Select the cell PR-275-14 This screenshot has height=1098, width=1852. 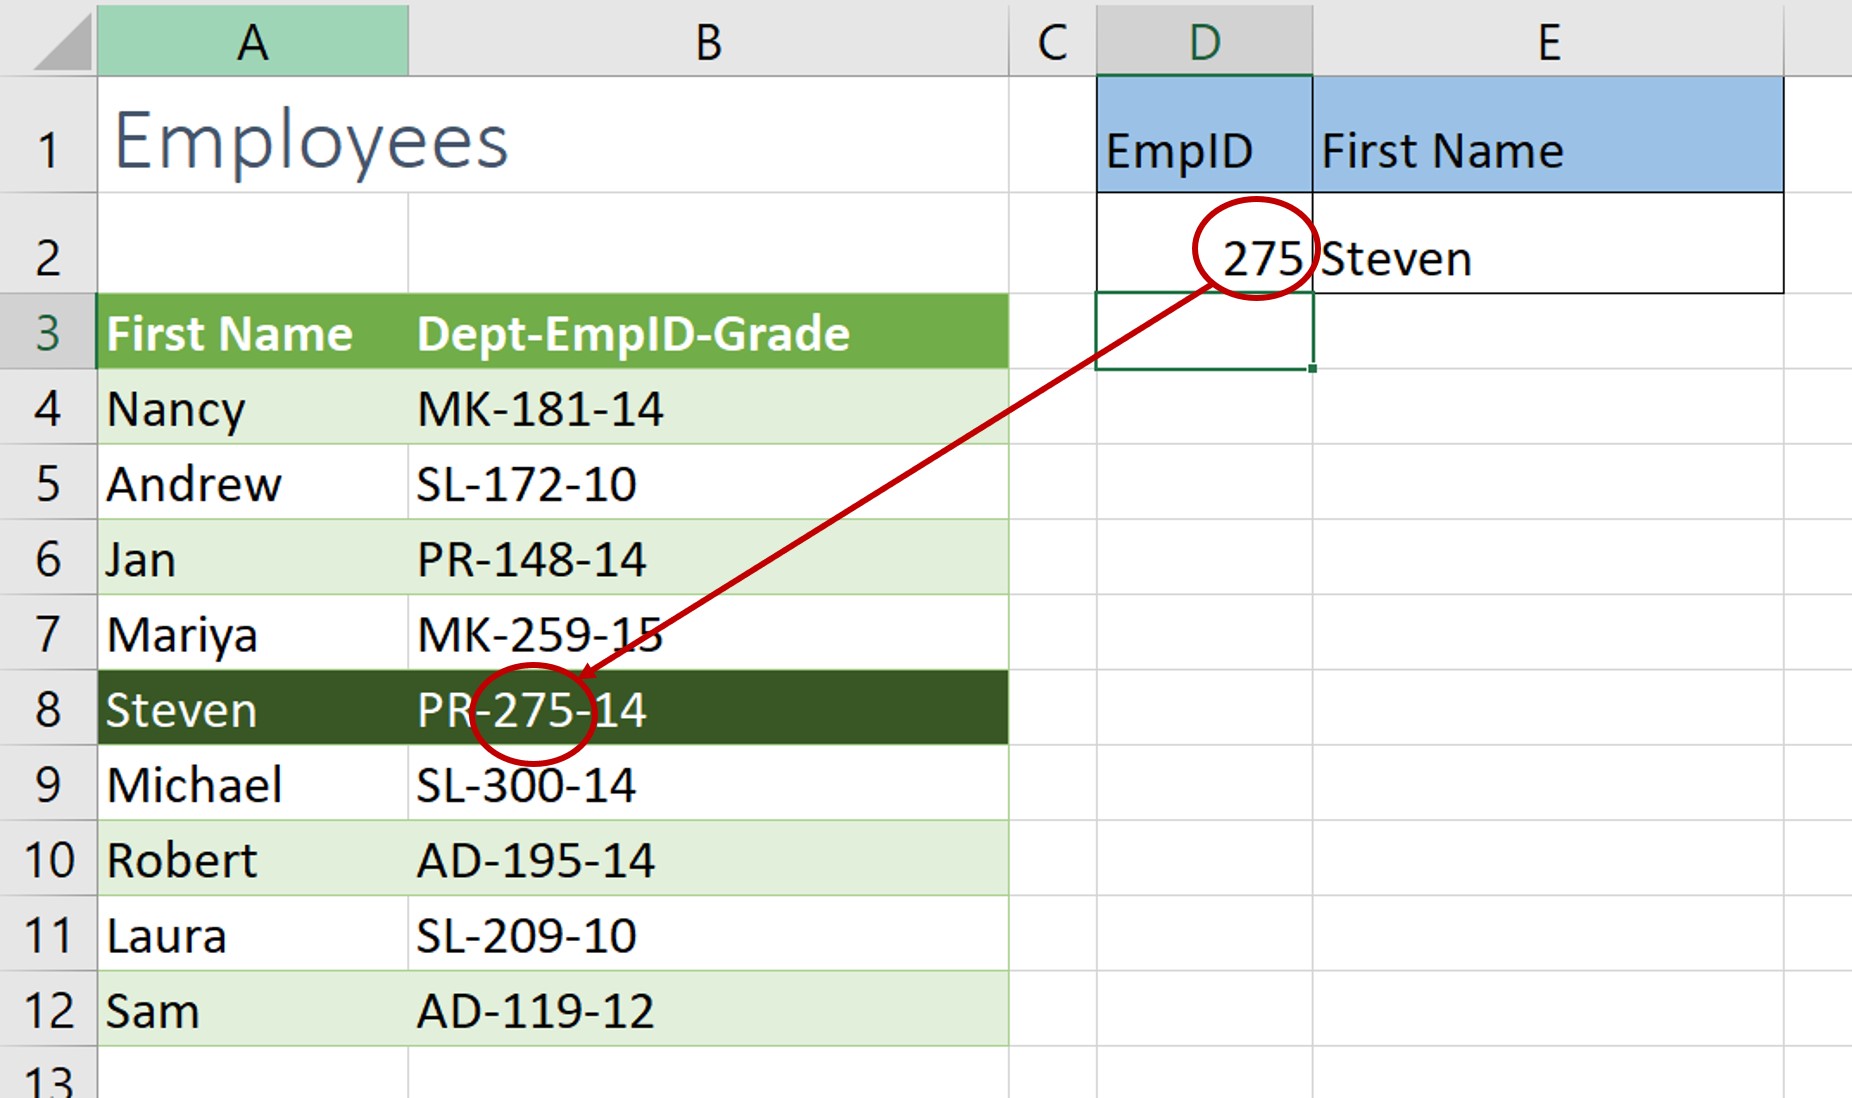coord(708,707)
